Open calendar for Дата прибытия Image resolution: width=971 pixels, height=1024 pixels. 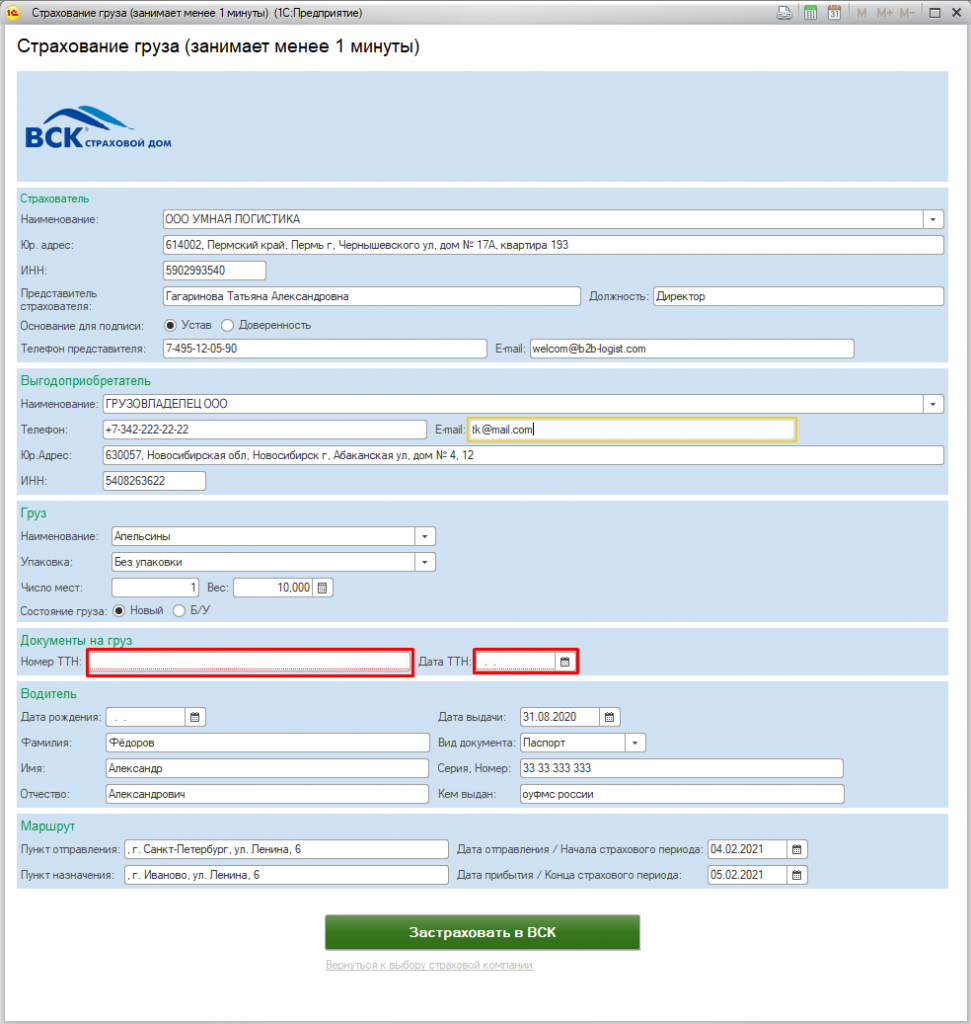tap(797, 875)
